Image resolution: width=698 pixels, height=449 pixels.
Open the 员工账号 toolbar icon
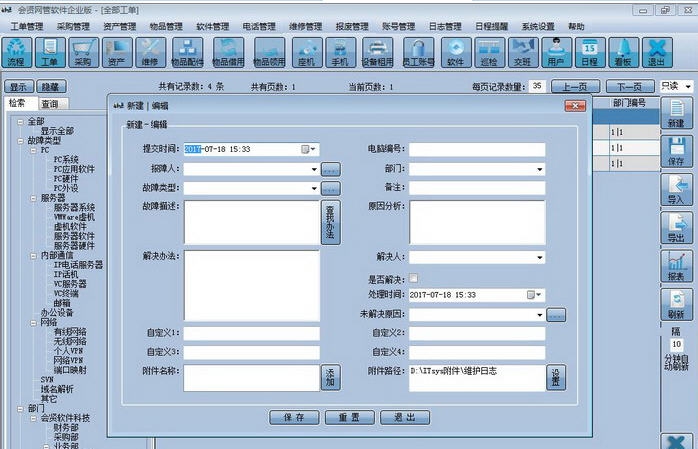(418, 53)
